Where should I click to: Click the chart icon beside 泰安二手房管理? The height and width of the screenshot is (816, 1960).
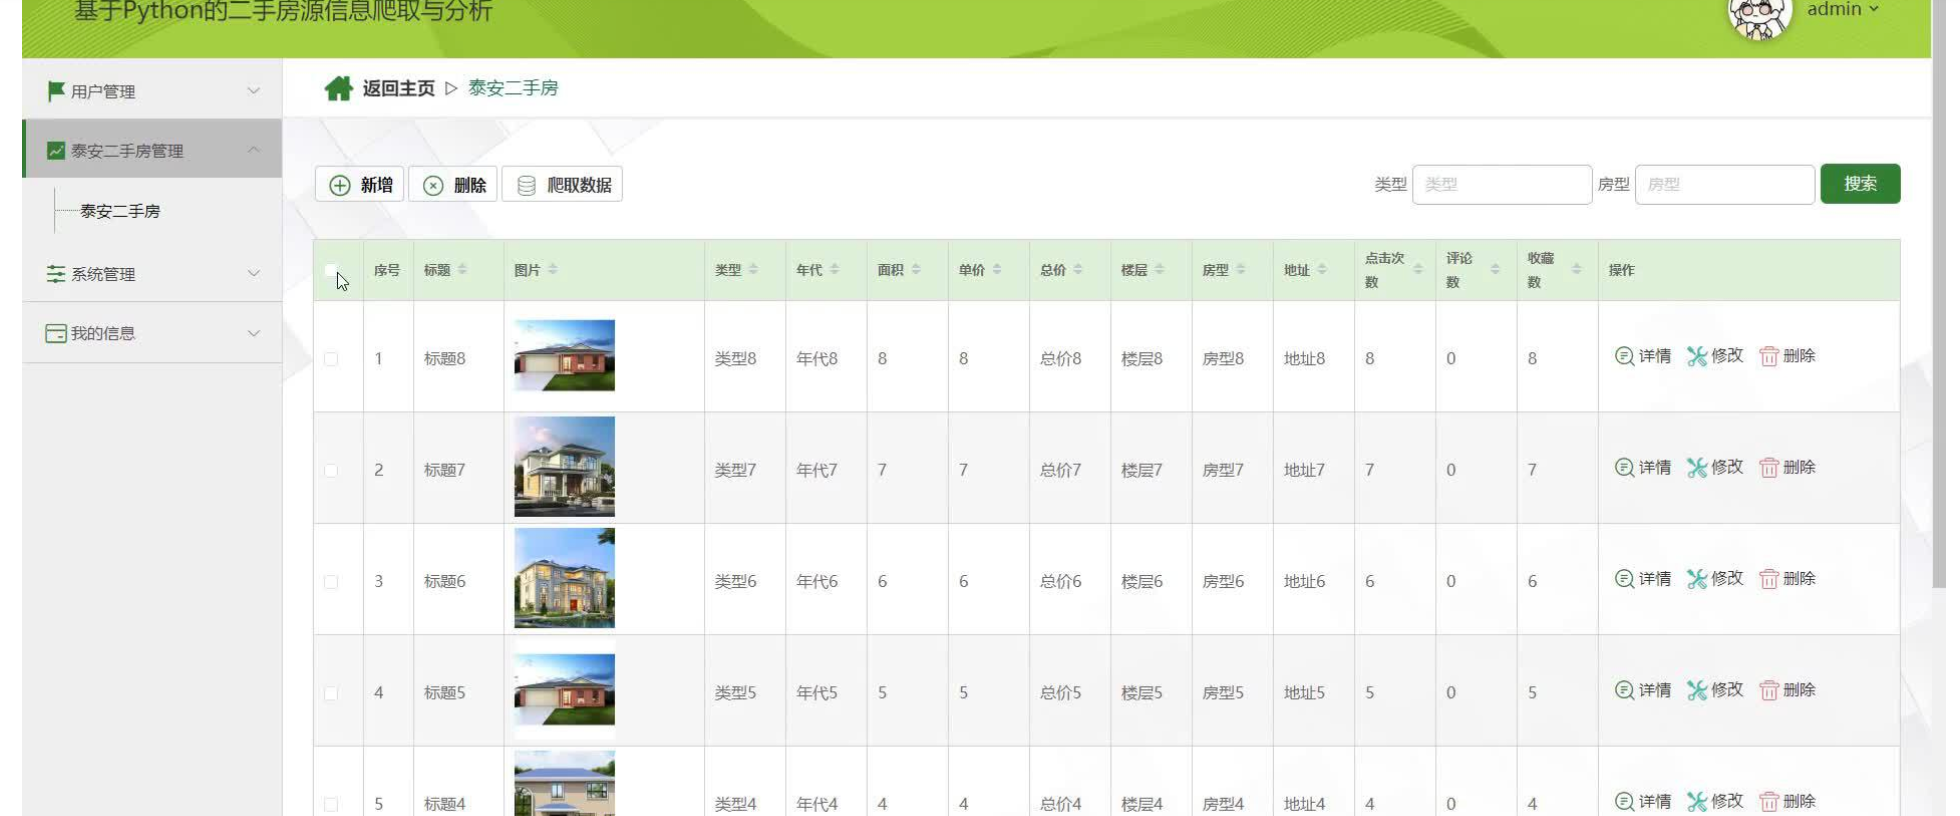click(56, 151)
